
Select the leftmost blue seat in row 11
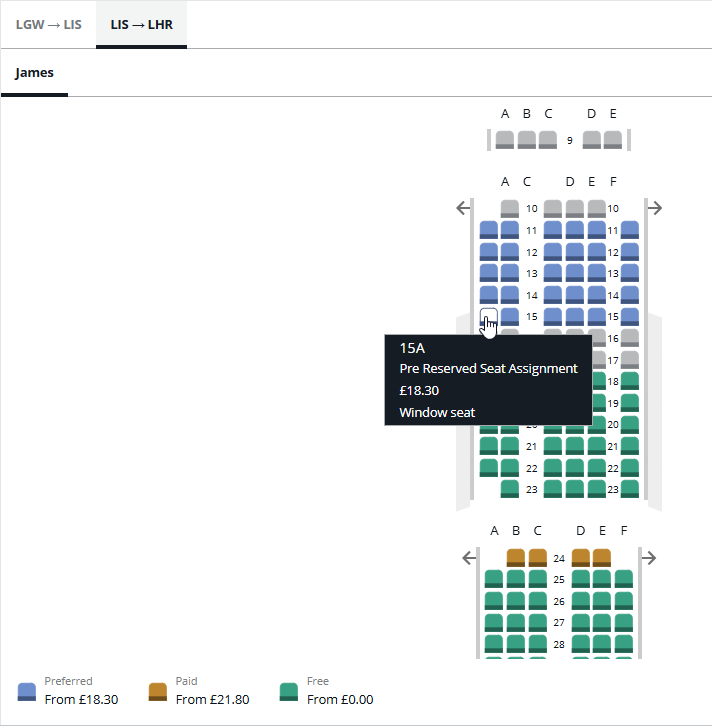click(489, 230)
